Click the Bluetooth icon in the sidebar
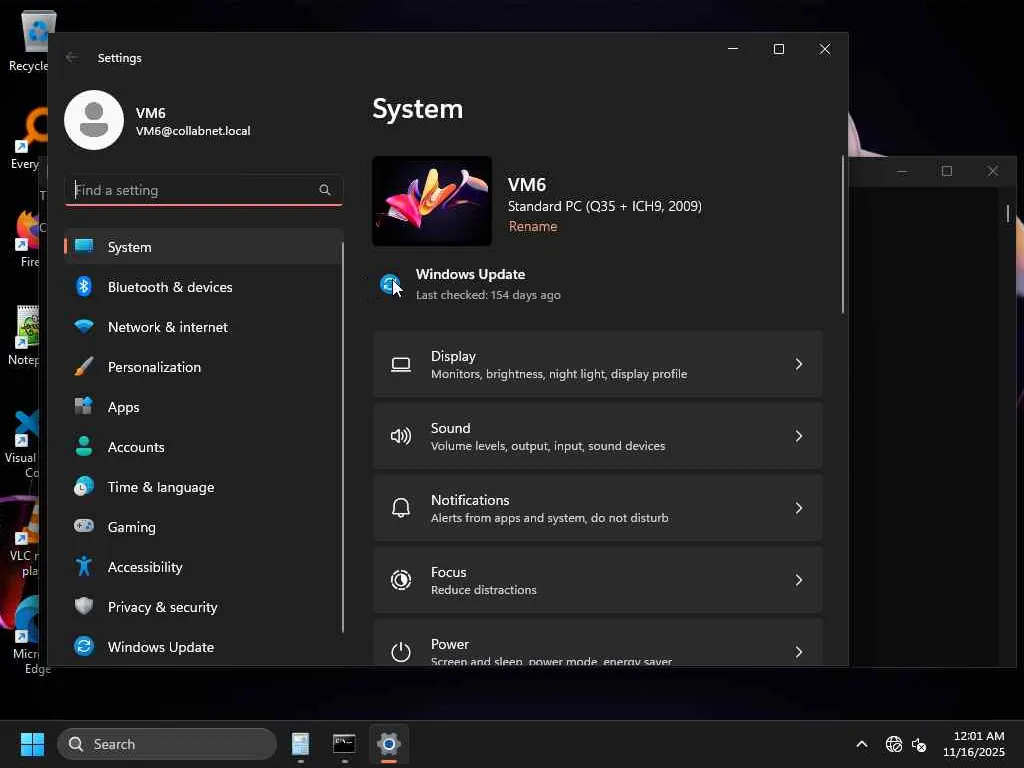Screen dimensions: 1024x768 coord(84,286)
